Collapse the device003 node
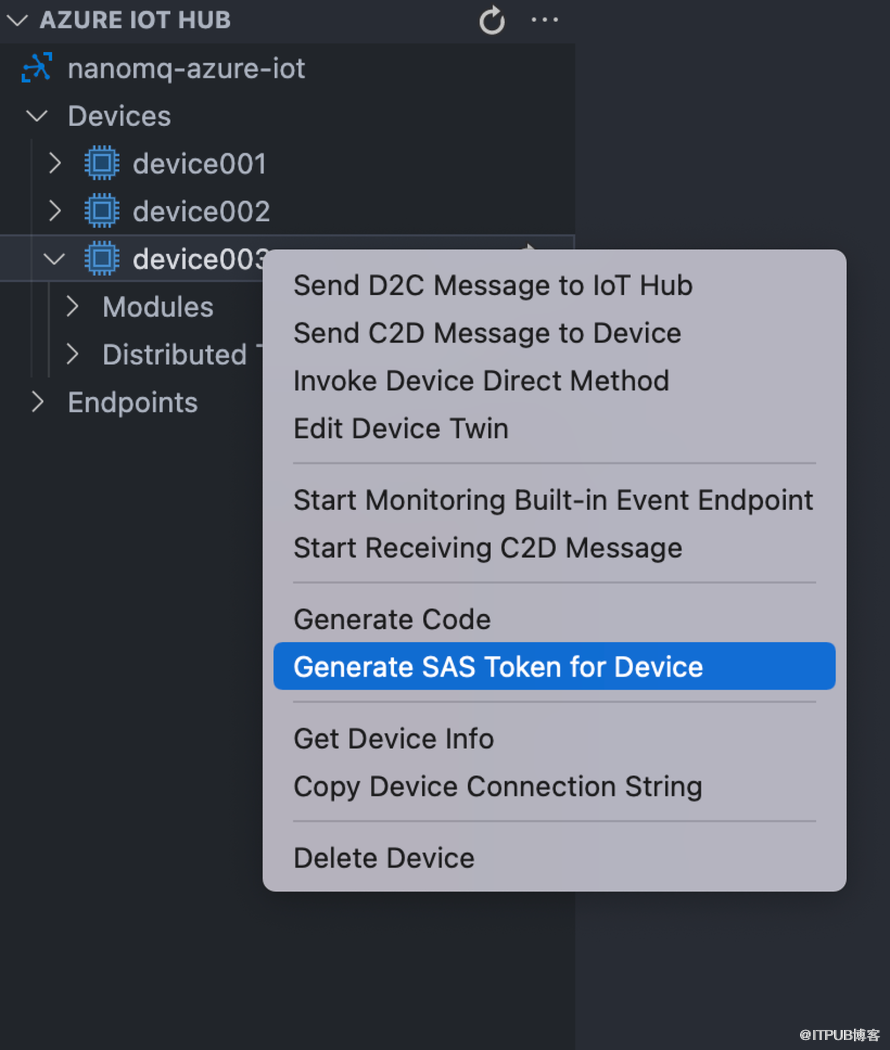890x1050 pixels. click(55, 259)
